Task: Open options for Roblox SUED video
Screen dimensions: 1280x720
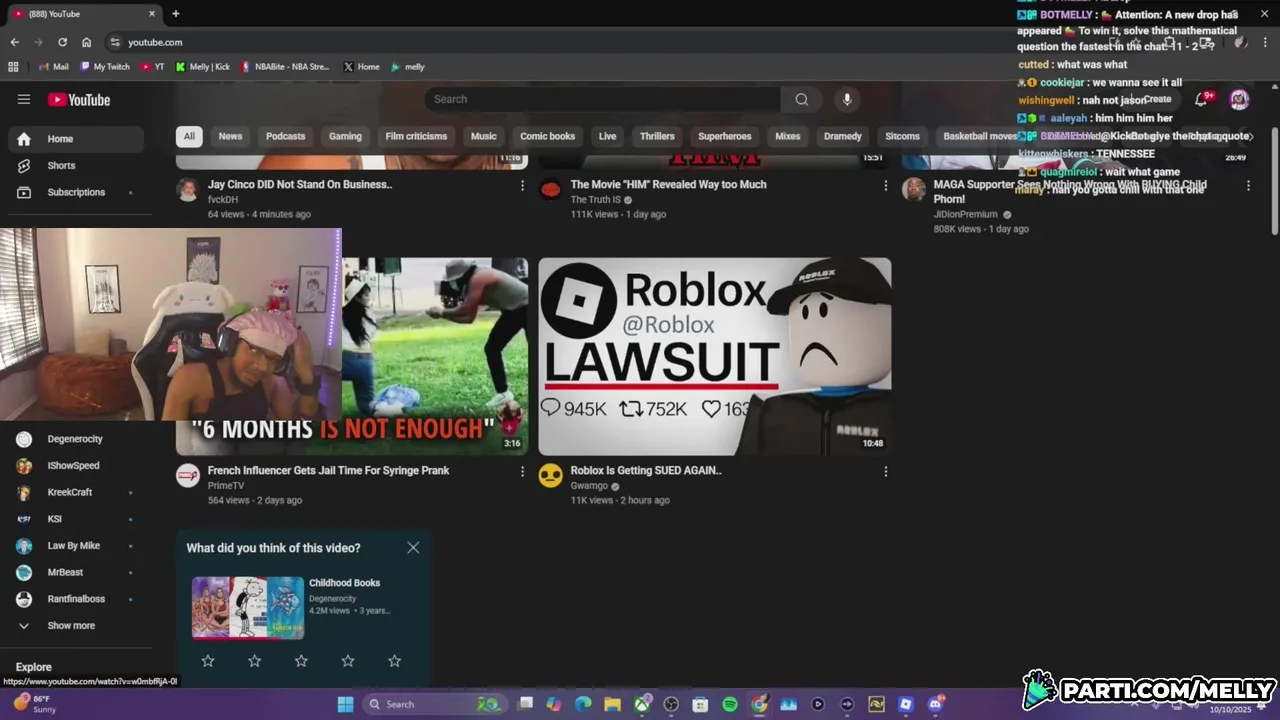Action: tap(885, 471)
